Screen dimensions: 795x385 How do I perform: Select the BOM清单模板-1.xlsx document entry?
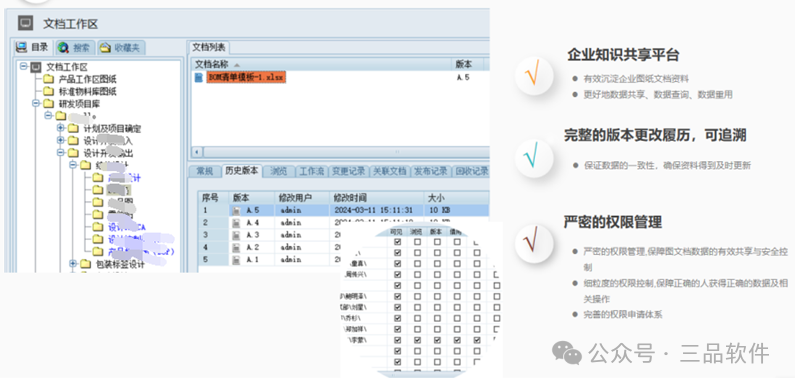tap(246, 77)
